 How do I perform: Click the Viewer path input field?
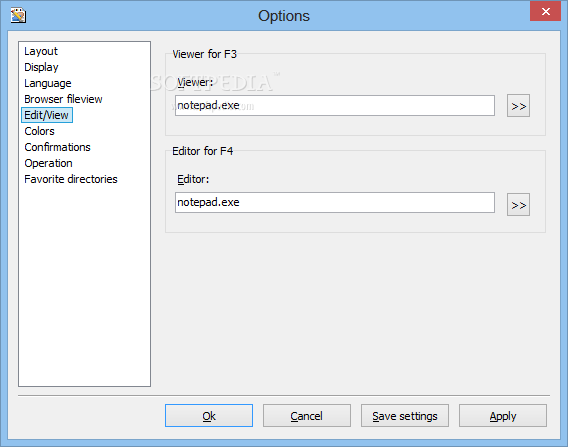pos(335,105)
